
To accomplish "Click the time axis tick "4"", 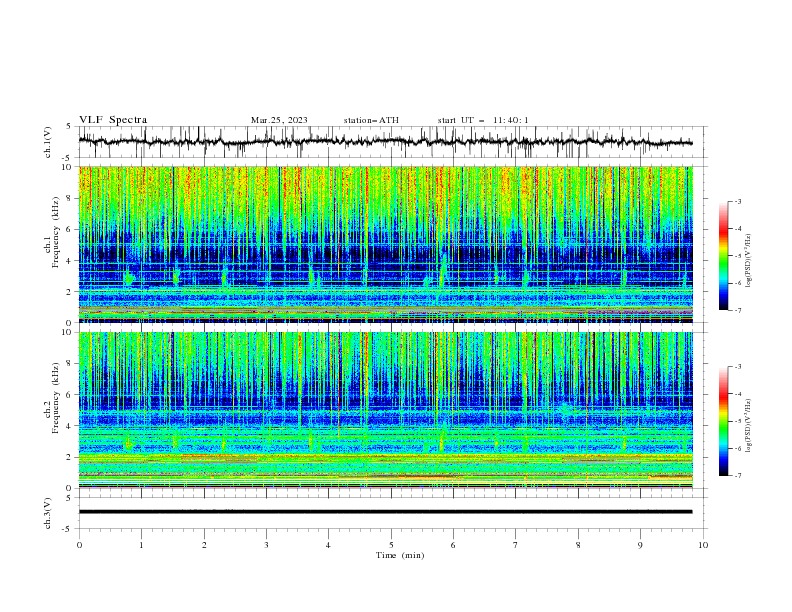I will [x=328, y=545].
